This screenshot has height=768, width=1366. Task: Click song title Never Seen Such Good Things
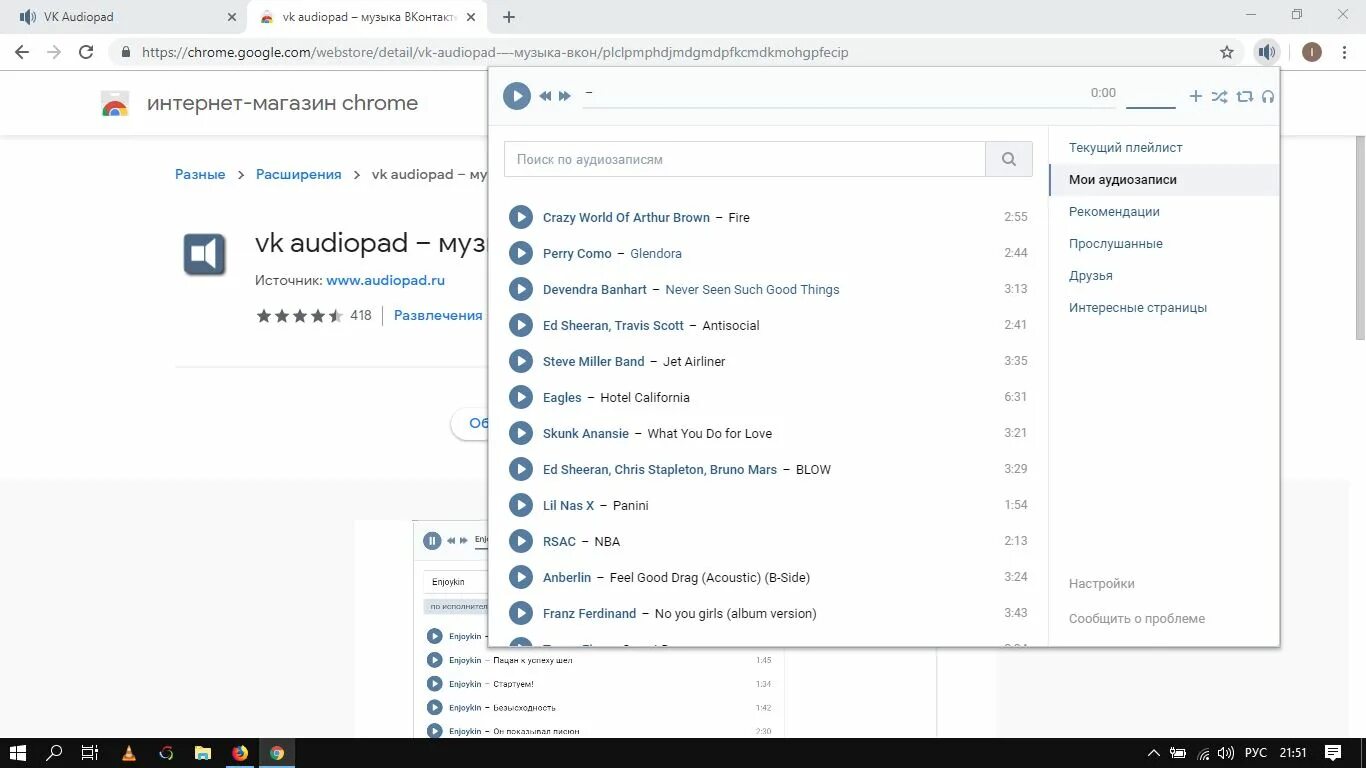(x=752, y=289)
